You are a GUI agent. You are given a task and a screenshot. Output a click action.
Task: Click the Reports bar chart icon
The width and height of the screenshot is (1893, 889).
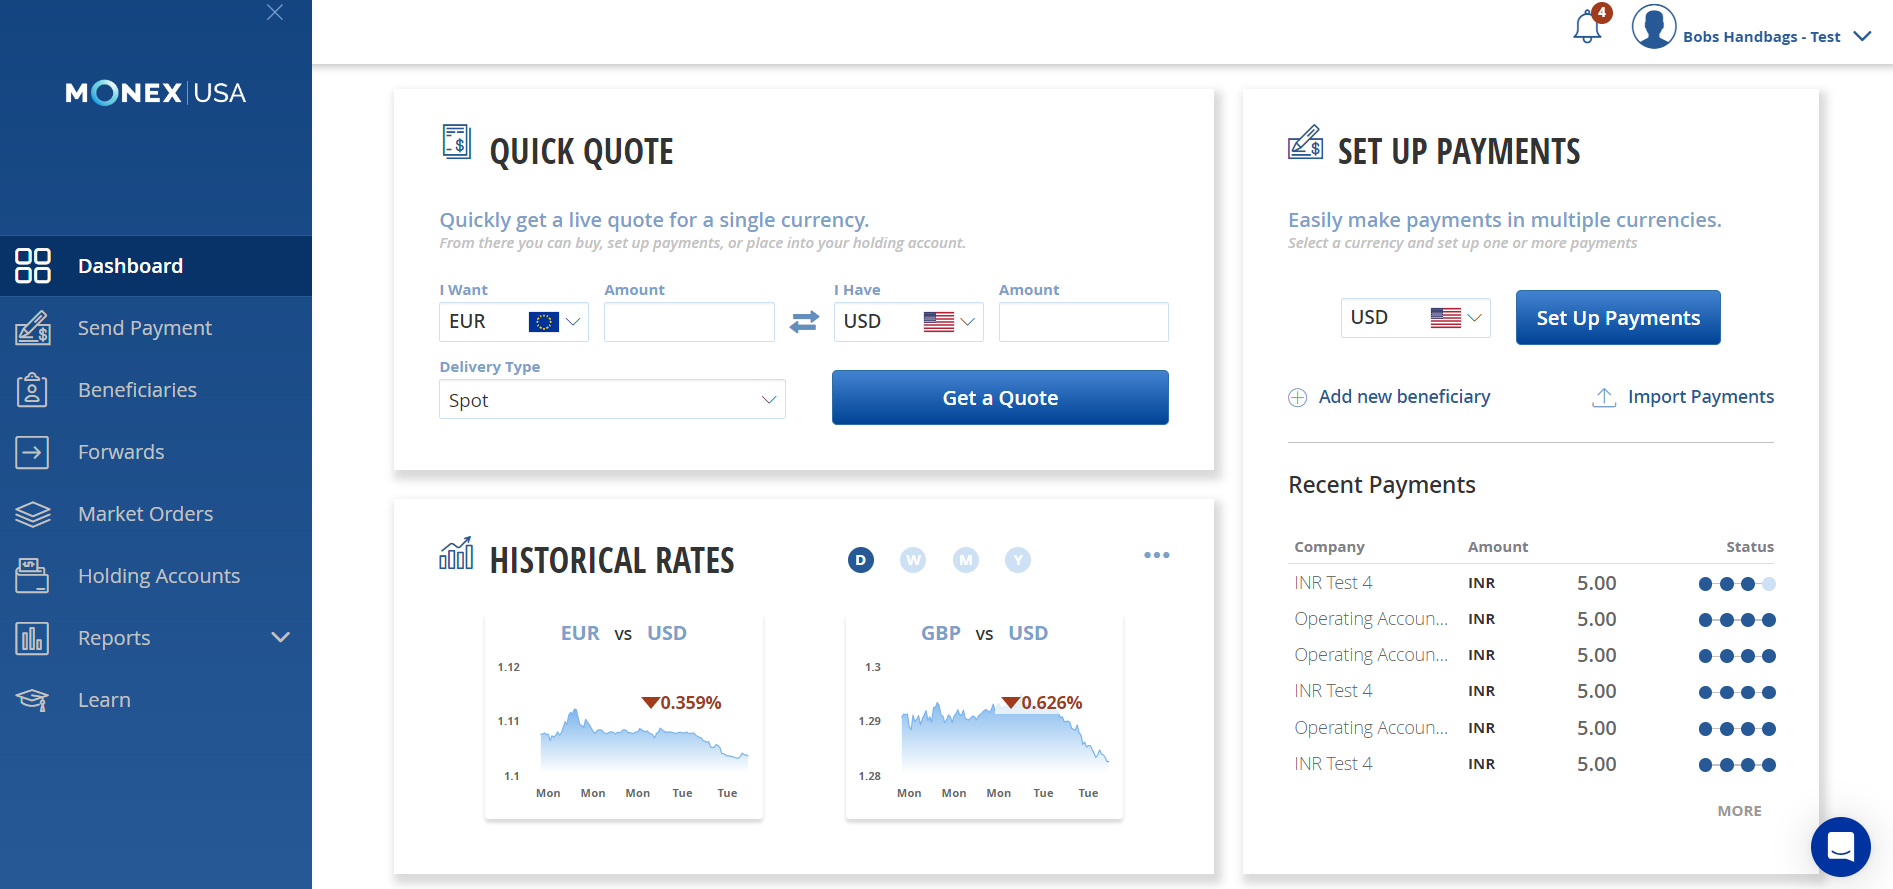pos(33,638)
